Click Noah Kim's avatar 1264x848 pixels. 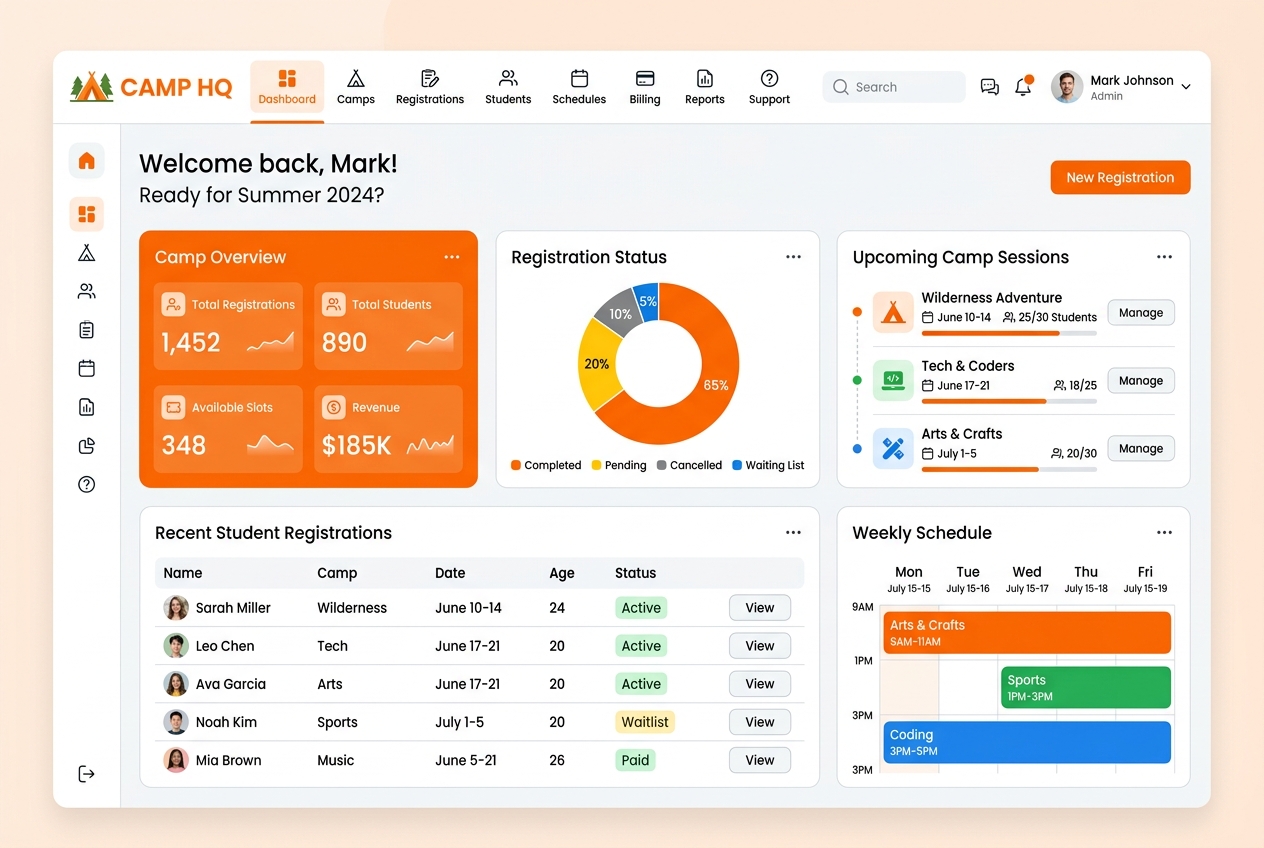[176, 722]
